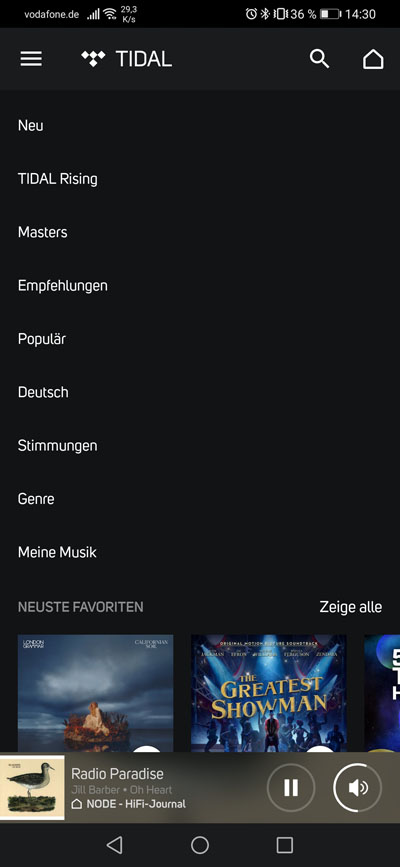The width and height of the screenshot is (400, 867).
Task: Select the Masters menu entry
Action: pos(43,232)
